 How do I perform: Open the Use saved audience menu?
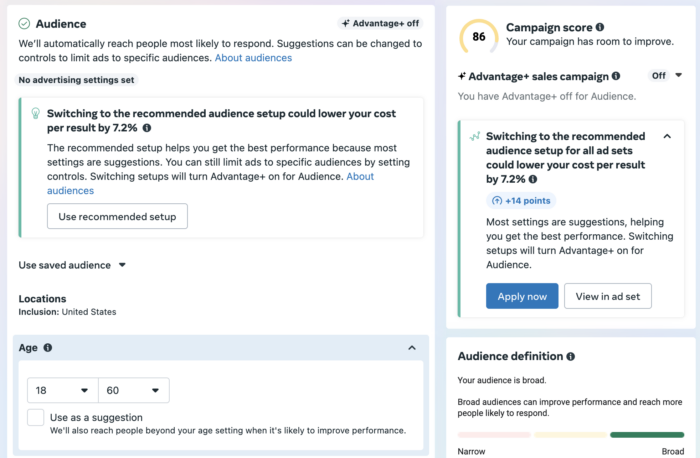[72, 265]
